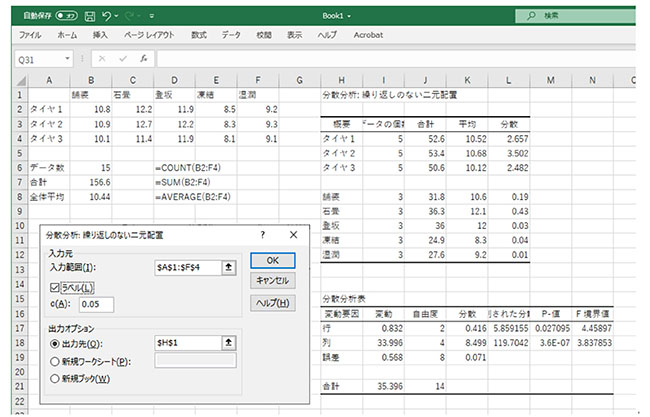
Task: Open the Acrobat tab
Action: point(368,35)
